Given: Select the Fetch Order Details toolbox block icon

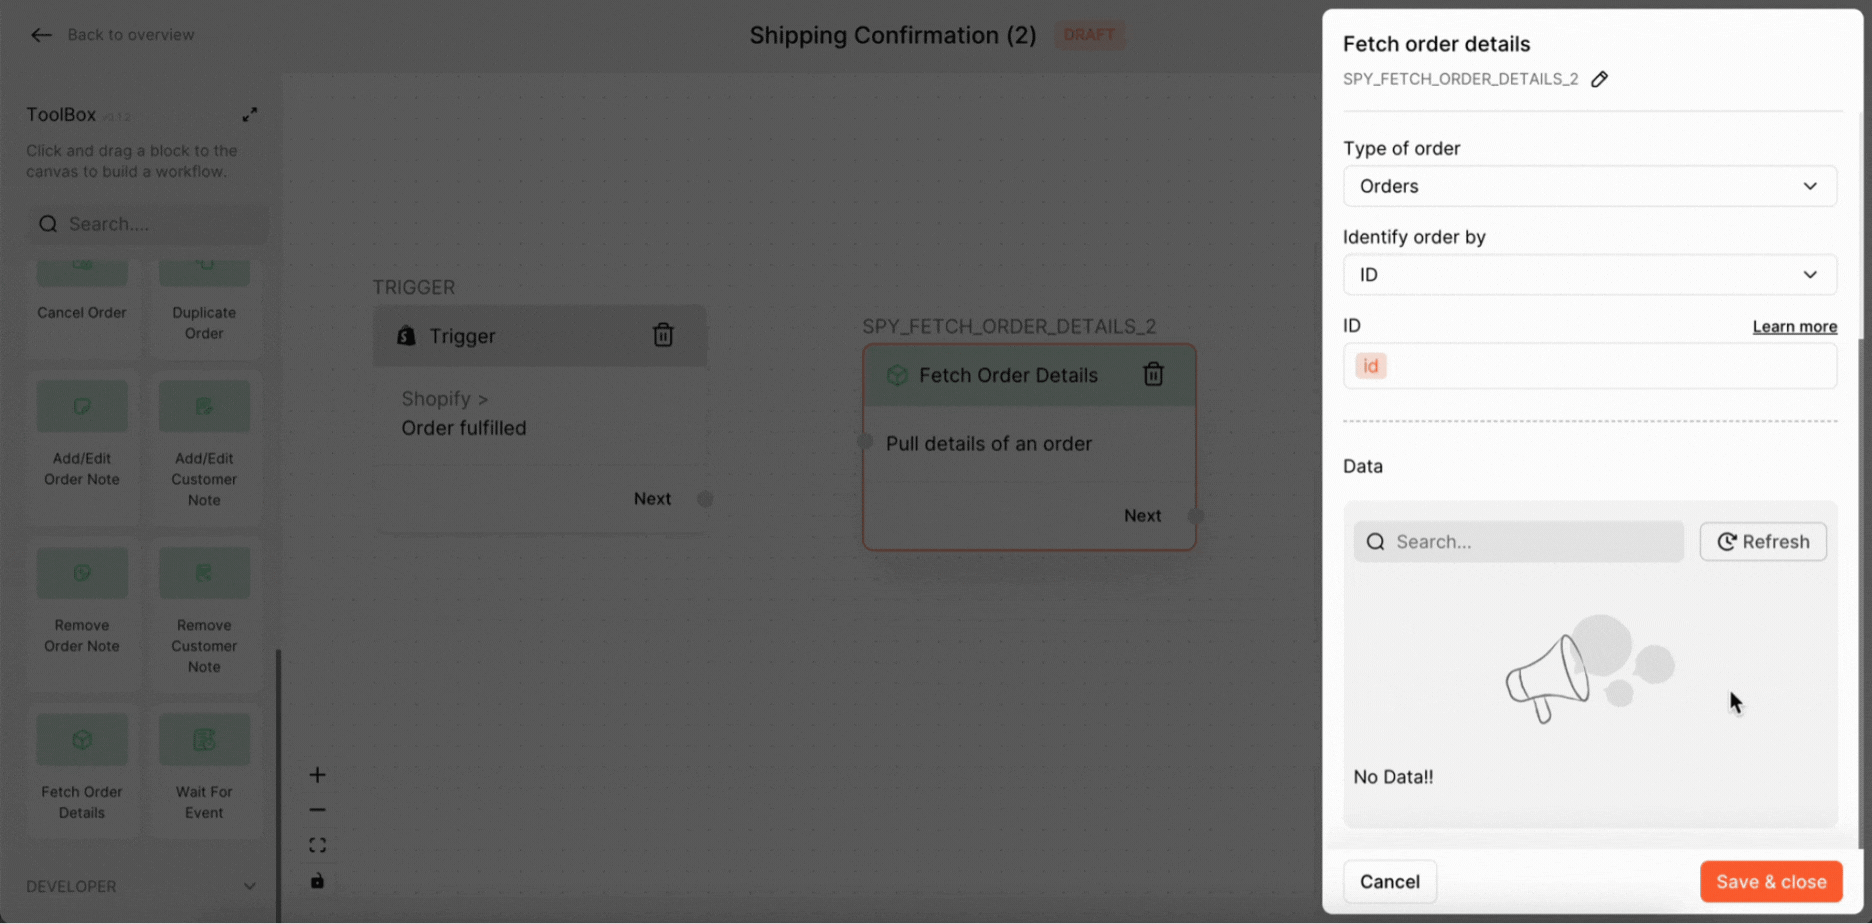Looking at the screenshot, I should tap(82, 740).
